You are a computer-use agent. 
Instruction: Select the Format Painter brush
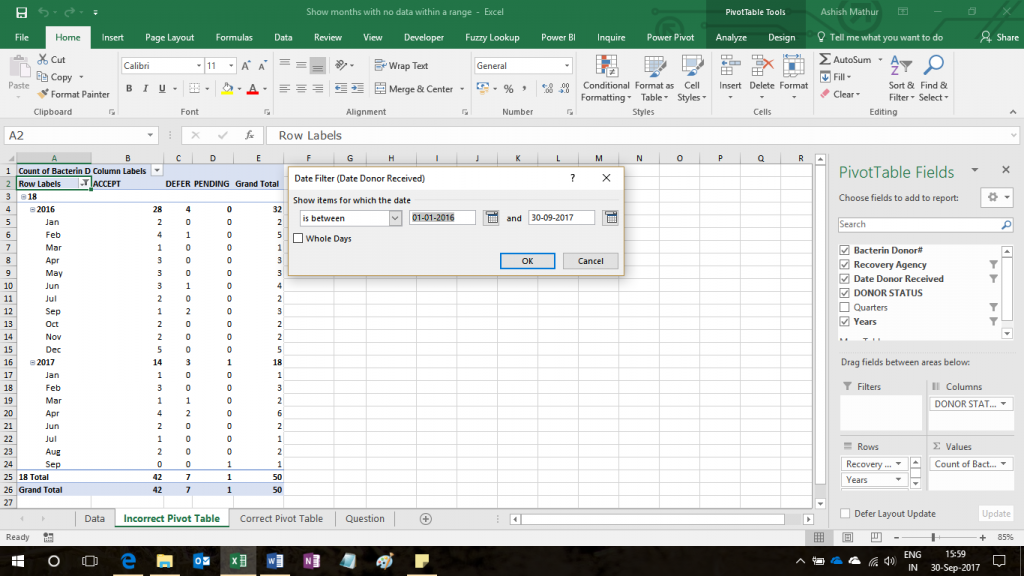pyautogui.click(x=43, y=94)
